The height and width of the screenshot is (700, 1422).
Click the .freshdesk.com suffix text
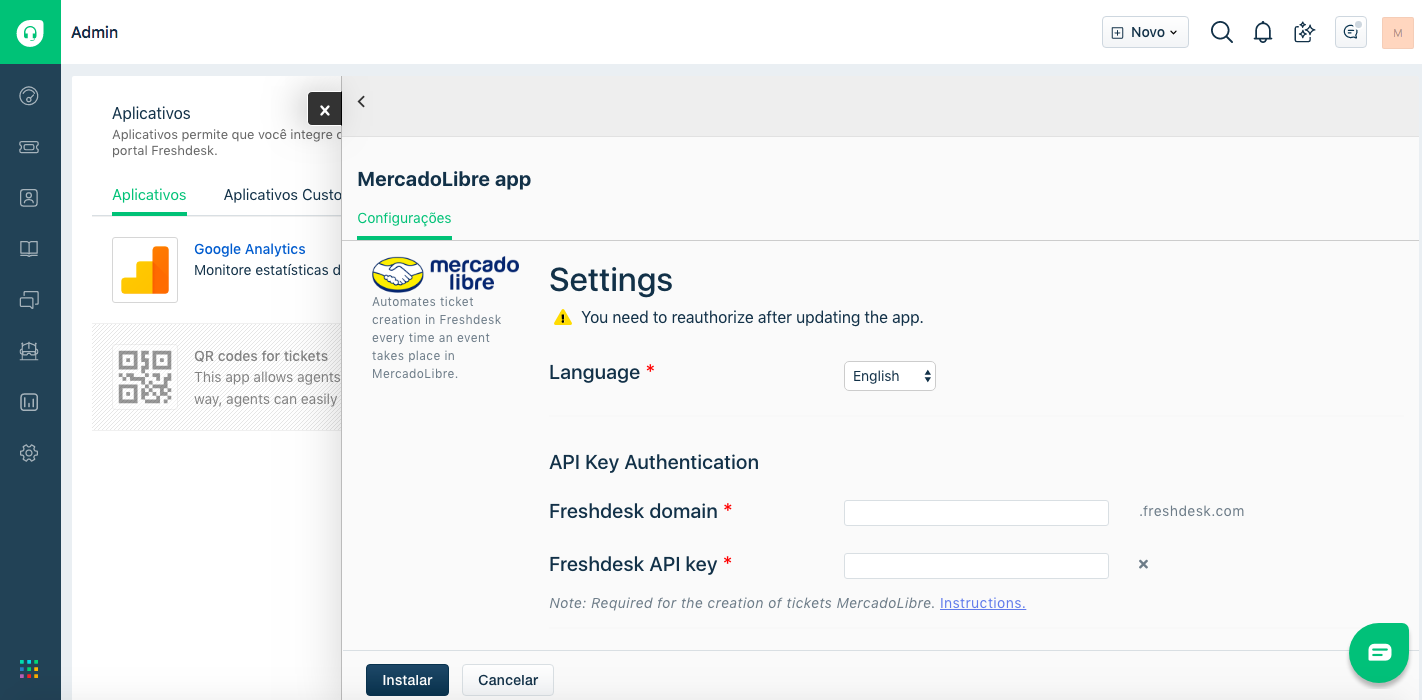click(1192, 511)
